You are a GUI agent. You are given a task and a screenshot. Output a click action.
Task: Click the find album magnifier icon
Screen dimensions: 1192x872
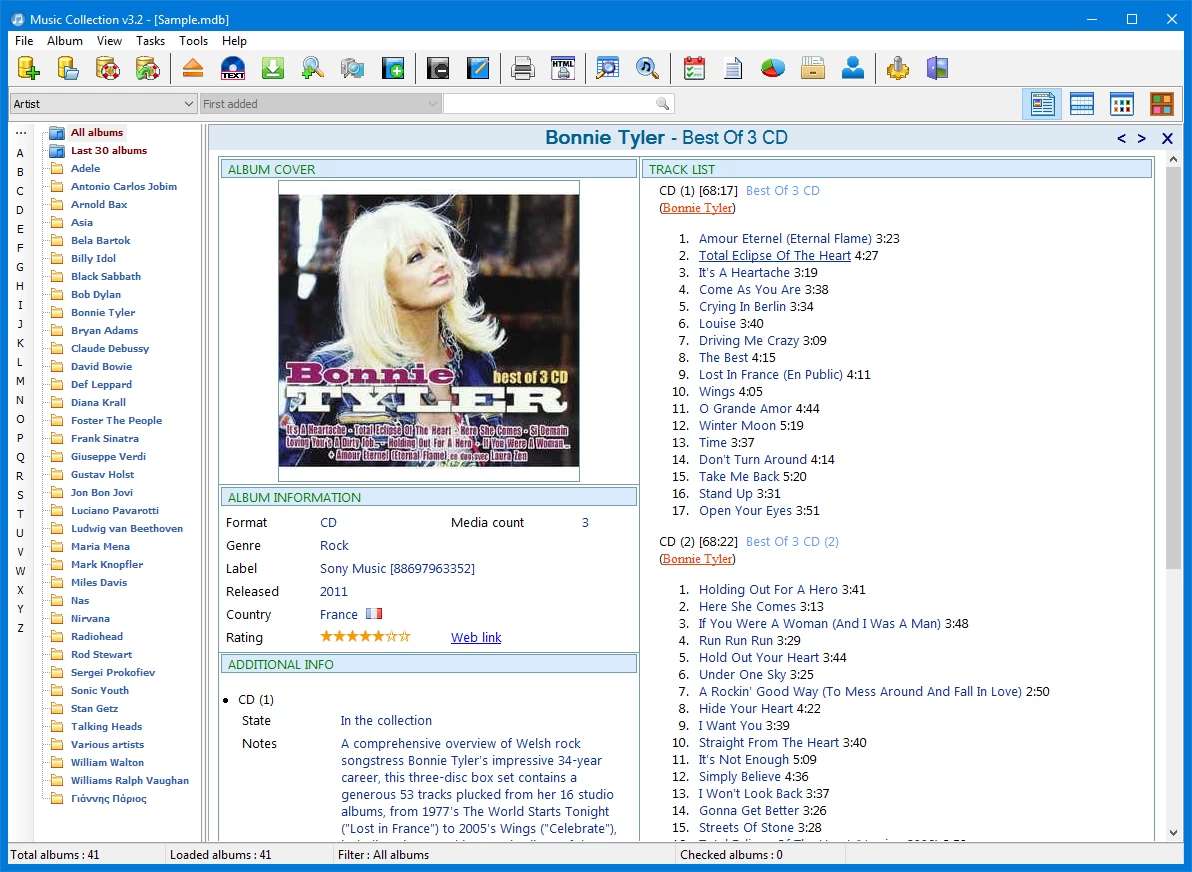pos(607,68)
